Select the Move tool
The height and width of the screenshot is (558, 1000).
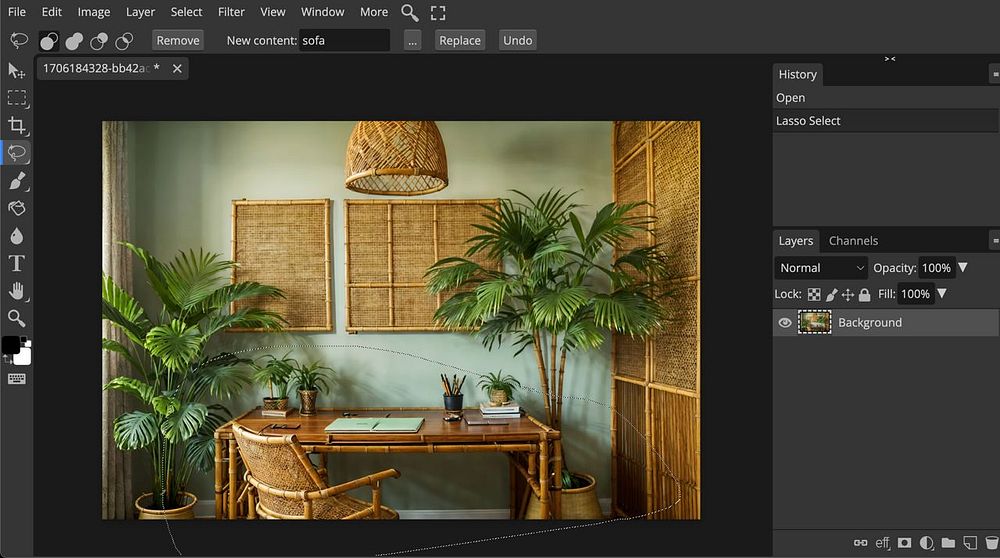coord(17,71)
